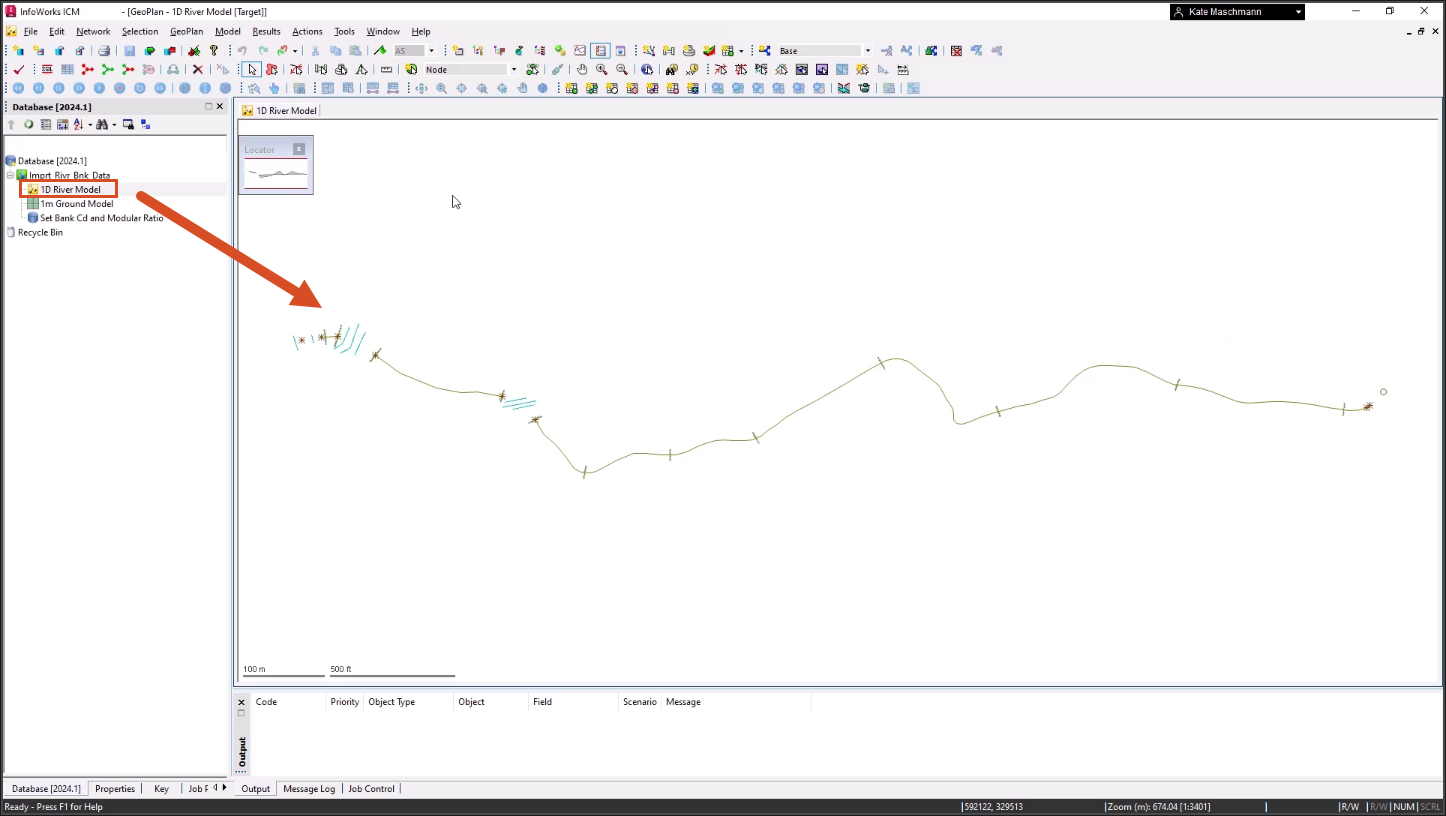This screenshot has width=1446, height=816.
Task: Open the Selection menu
Action: 140,31
